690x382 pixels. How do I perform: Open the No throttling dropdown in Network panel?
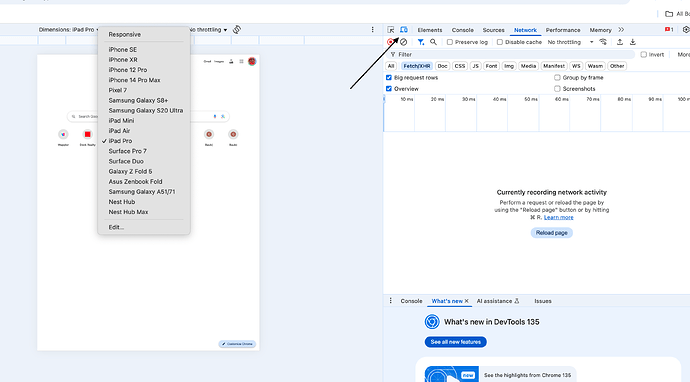(x=570, y=42)
